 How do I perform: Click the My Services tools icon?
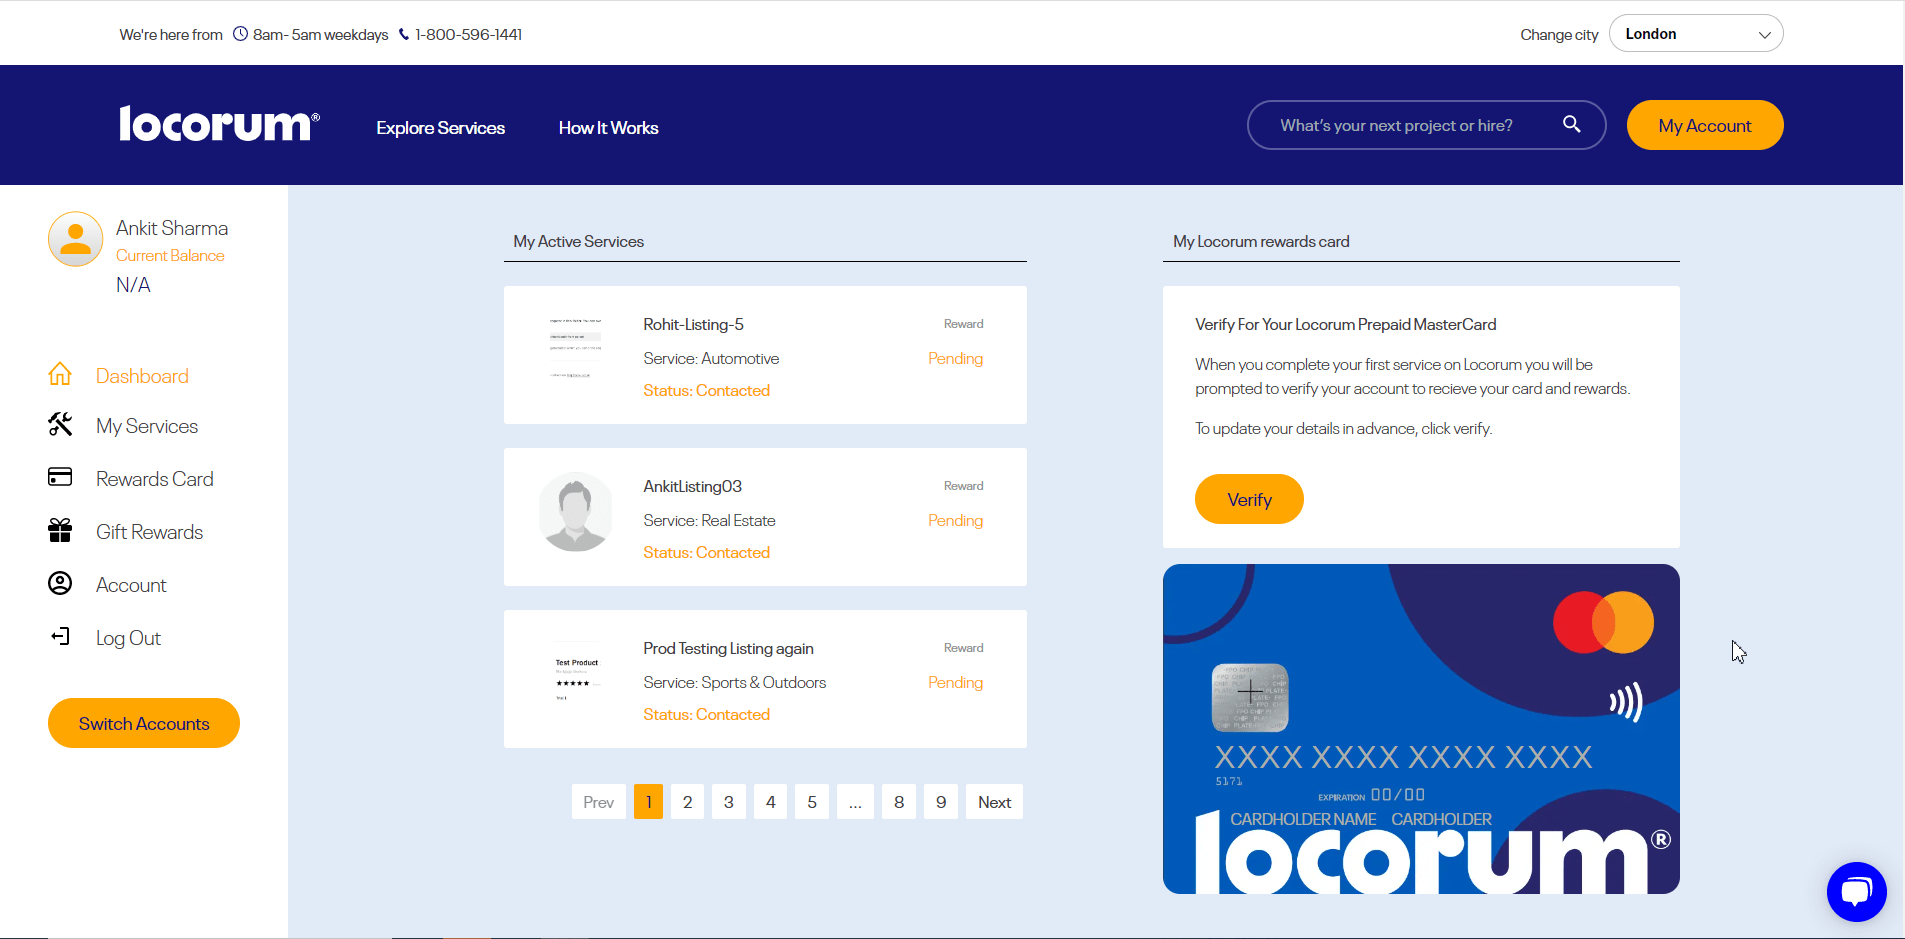click(x=60, y=425)
